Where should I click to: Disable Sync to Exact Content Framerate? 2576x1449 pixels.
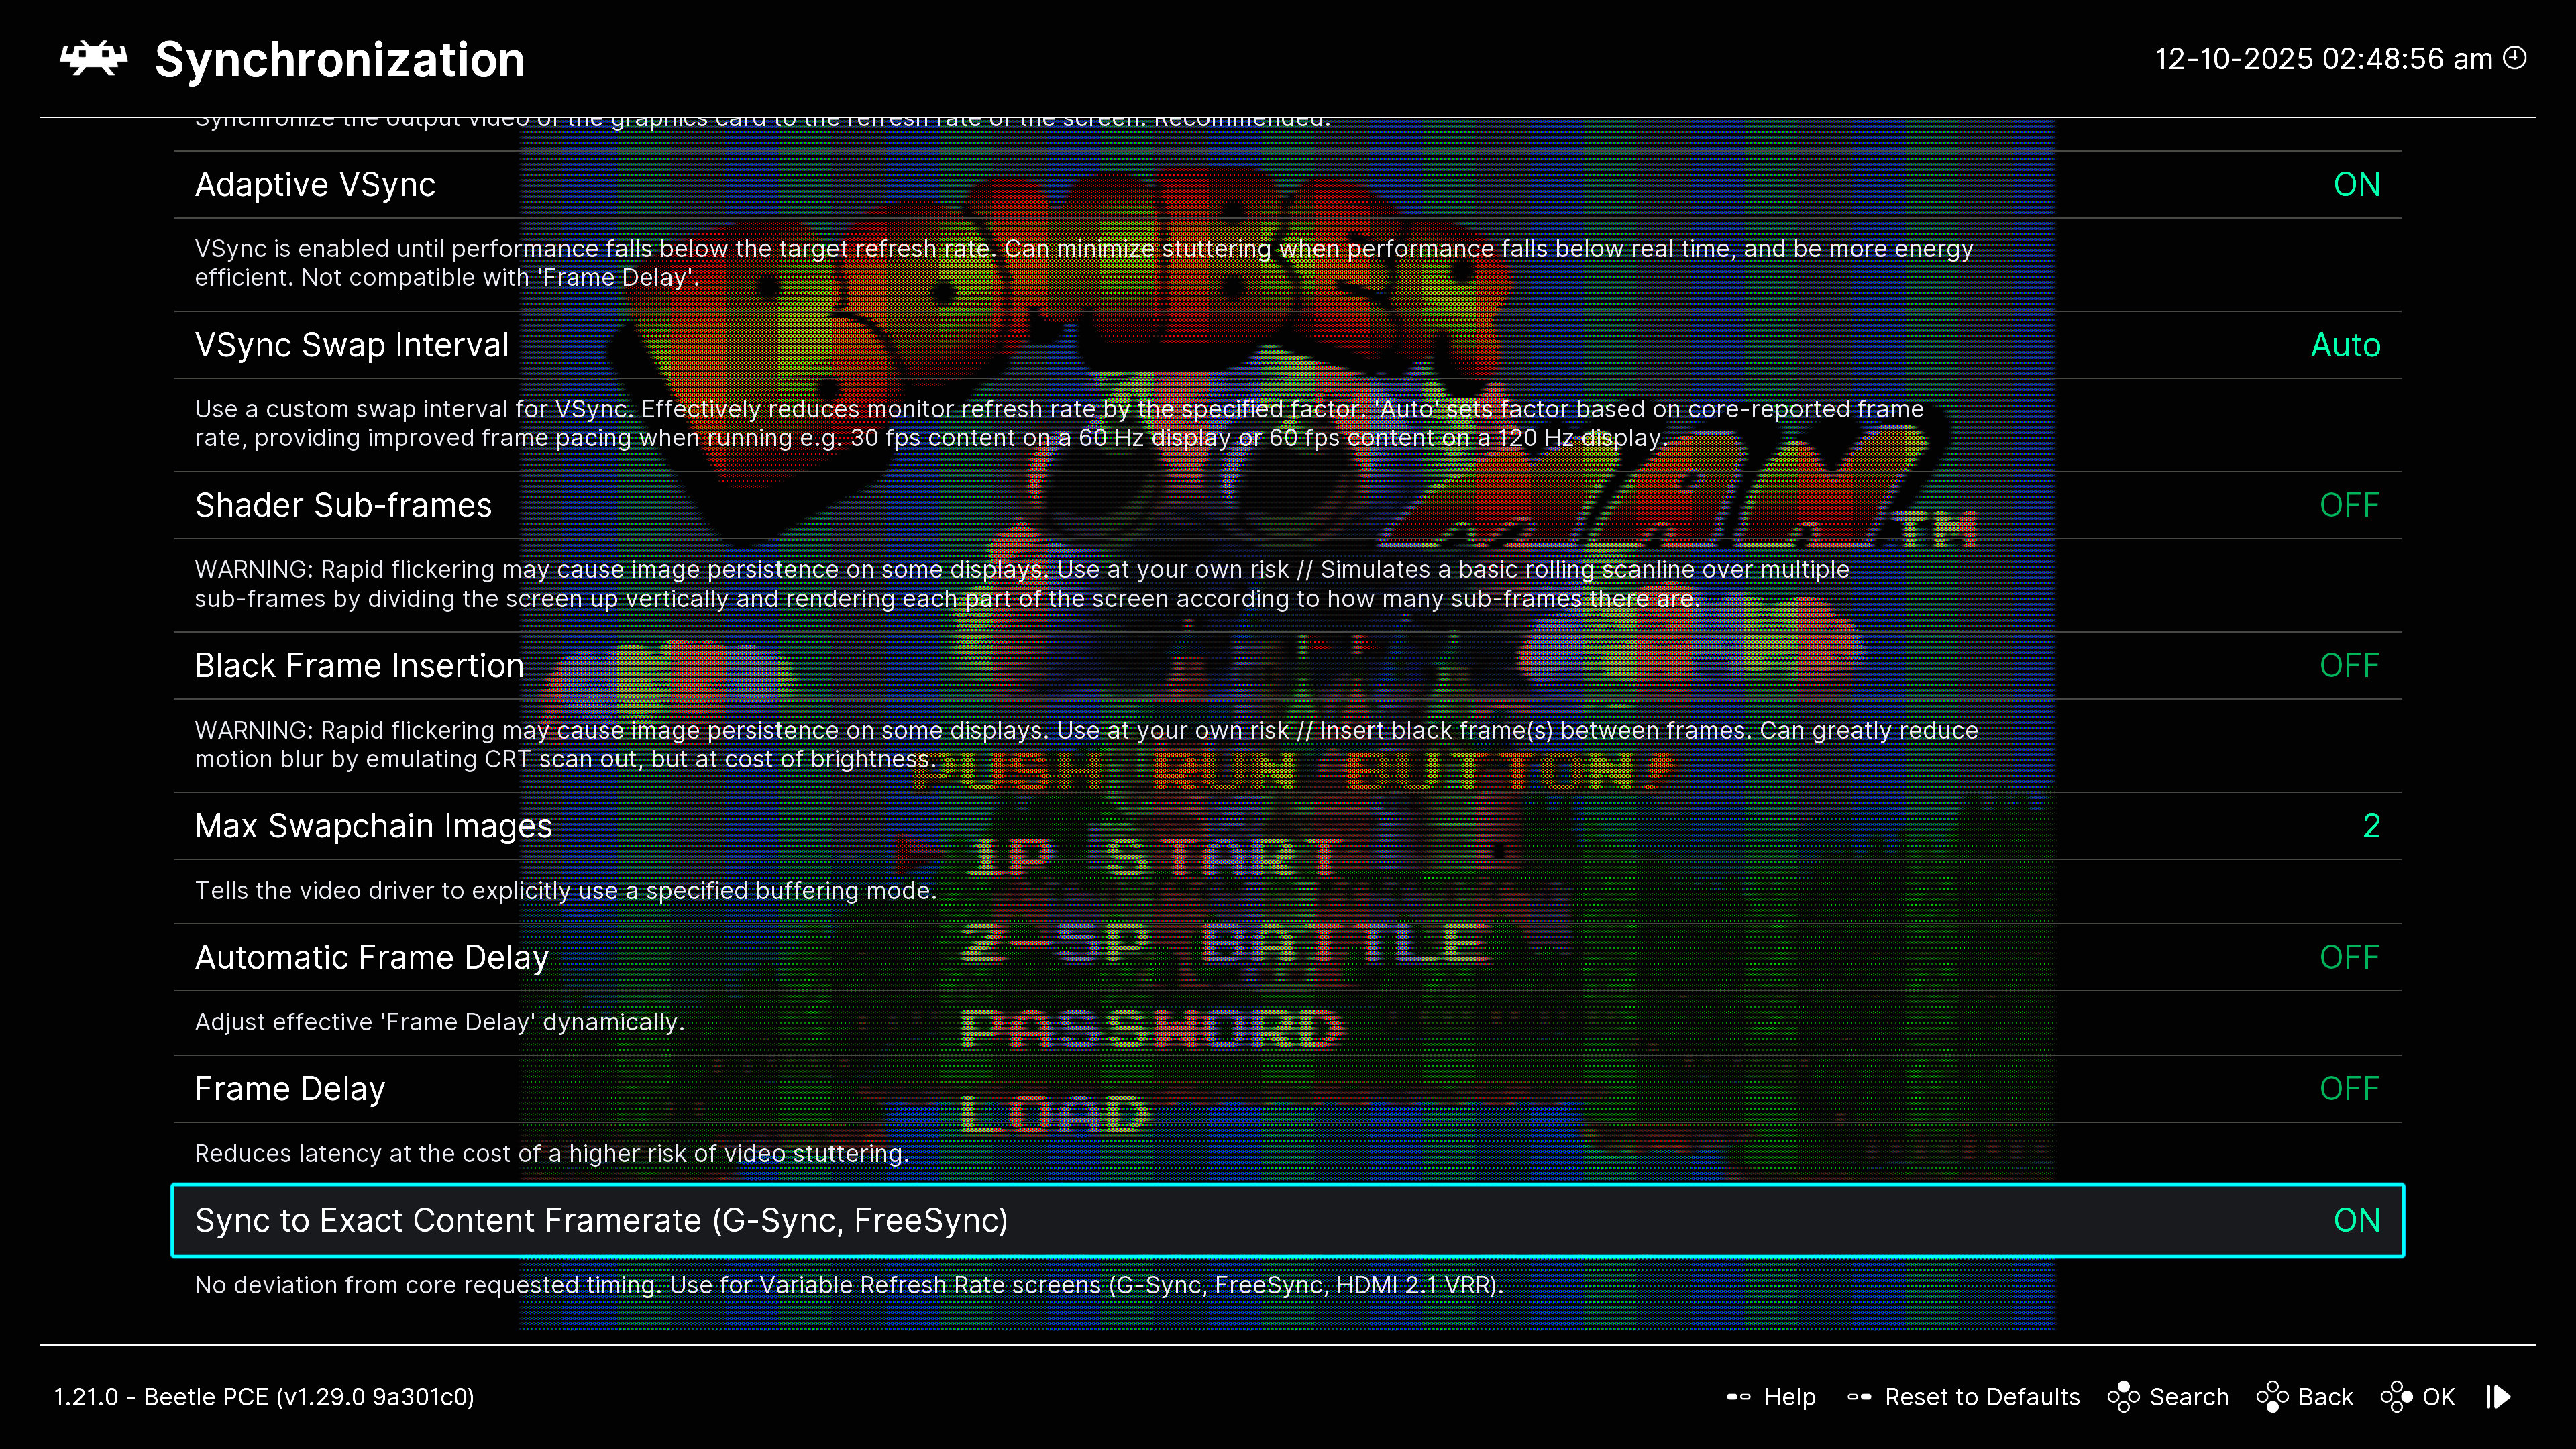point(2356,1220)
